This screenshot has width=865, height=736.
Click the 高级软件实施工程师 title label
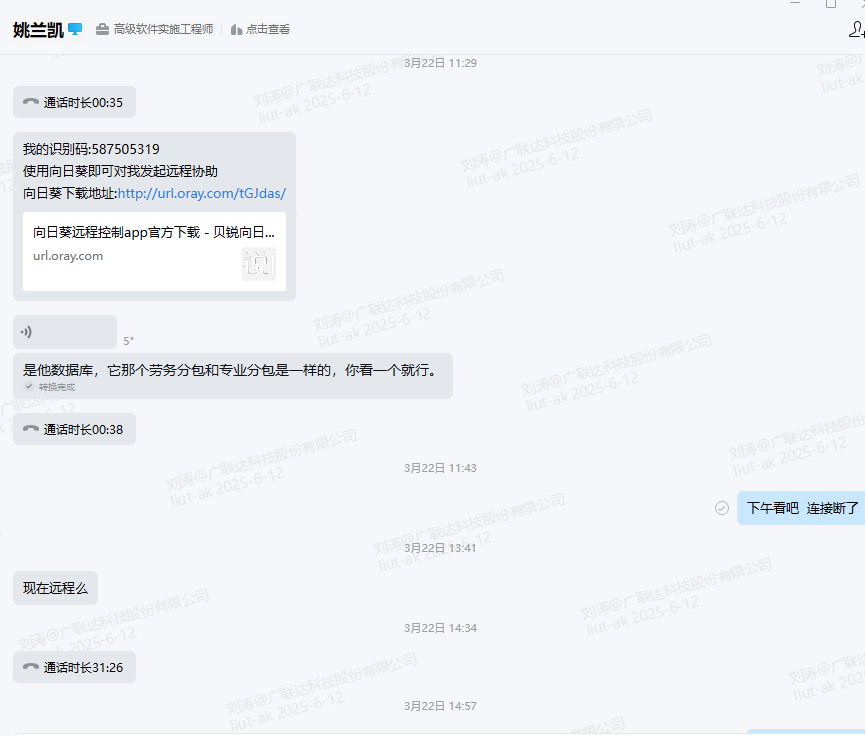click(x=163, y=30)
